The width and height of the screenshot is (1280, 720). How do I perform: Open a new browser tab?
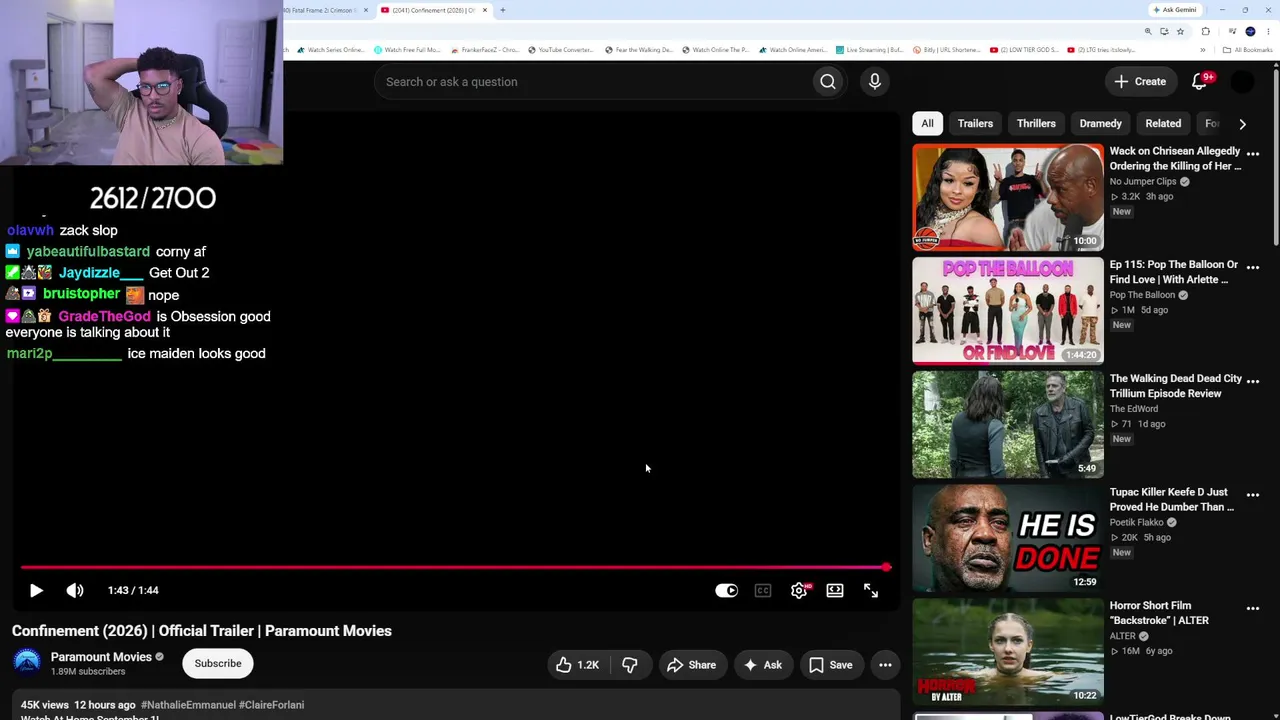pyautogui.click(x=502, y=10)
